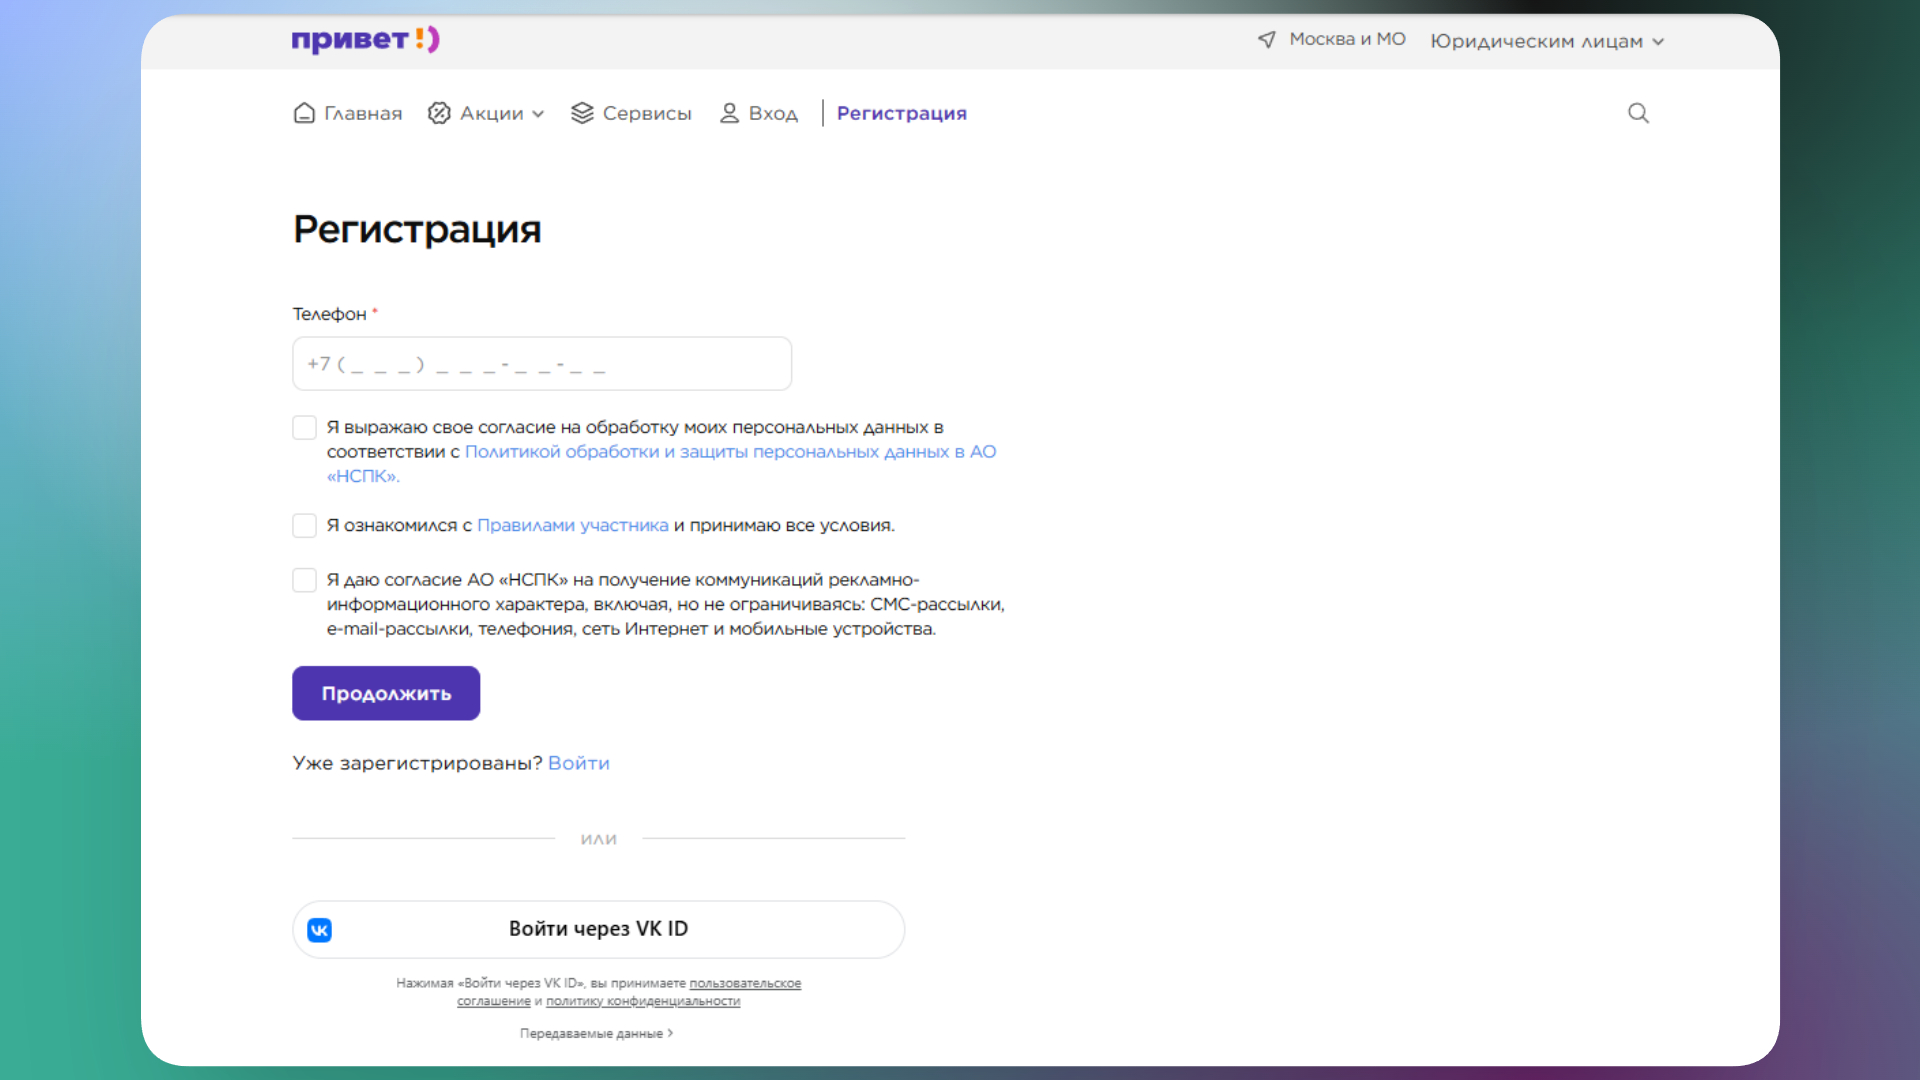Open the Акции dropdown chevron
Viewport: 1920px width, 1080px height.
[539, 114]
